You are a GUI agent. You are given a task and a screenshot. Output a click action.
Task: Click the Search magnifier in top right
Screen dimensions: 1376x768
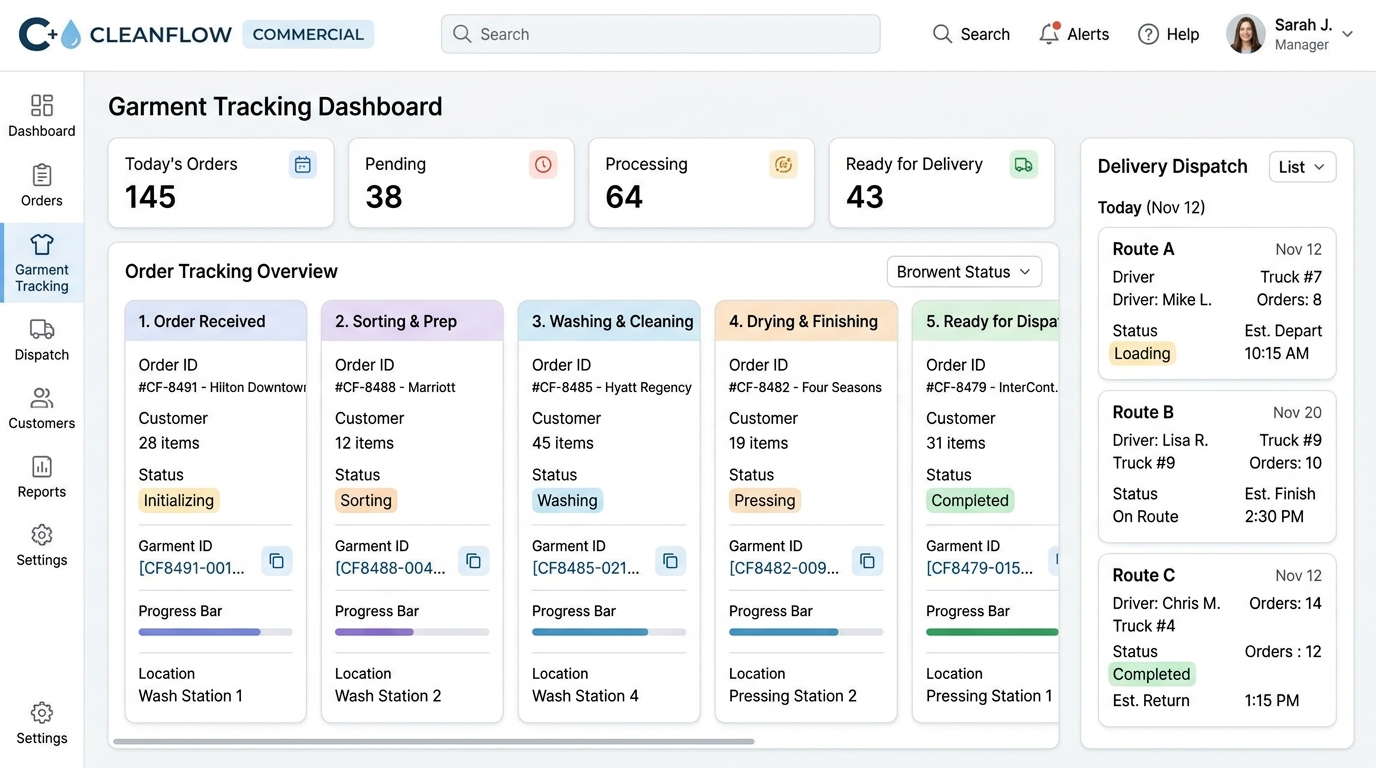tap(942, 34)
